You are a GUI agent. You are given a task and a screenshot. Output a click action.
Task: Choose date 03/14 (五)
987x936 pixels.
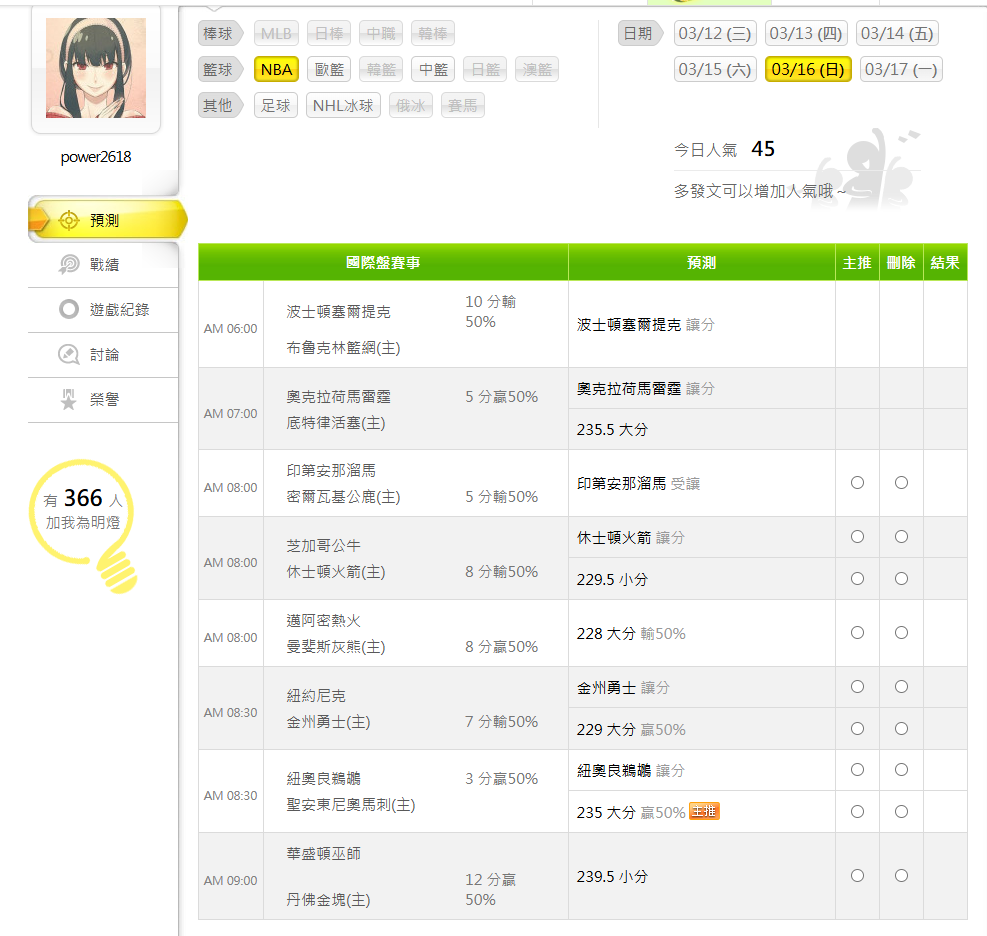[897, 33]
